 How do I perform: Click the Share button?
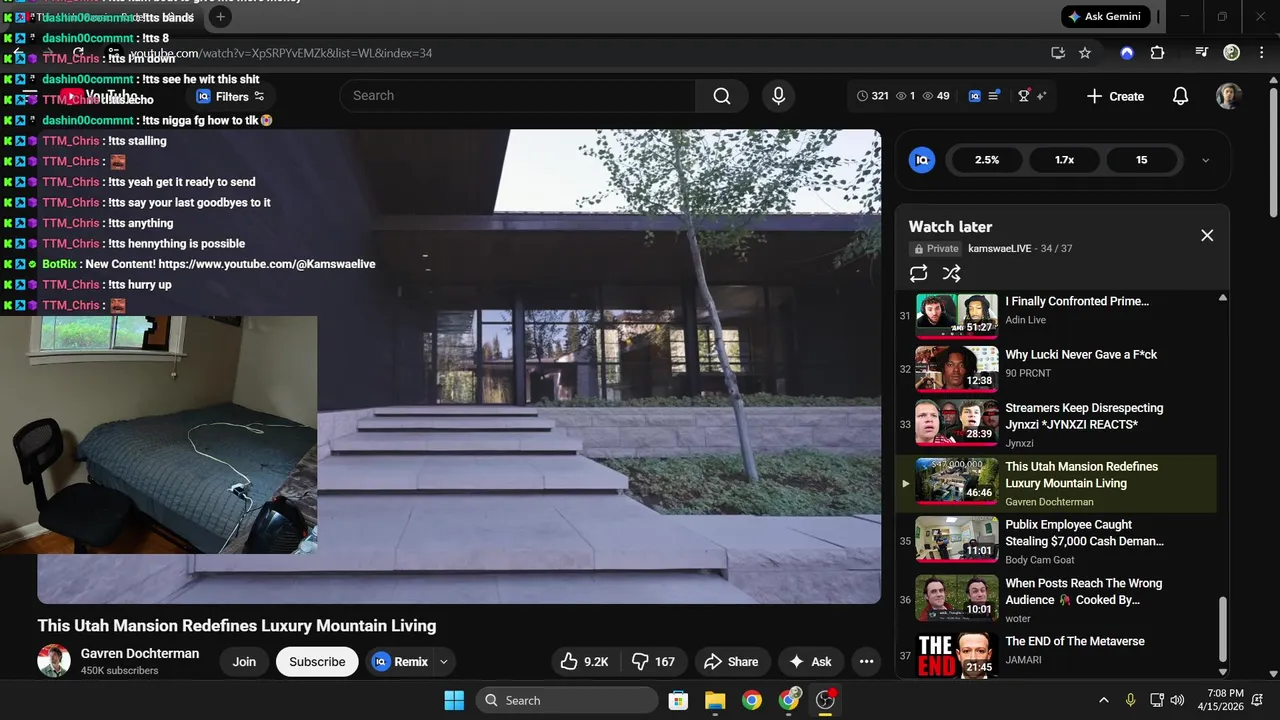[x=731, y=661]
